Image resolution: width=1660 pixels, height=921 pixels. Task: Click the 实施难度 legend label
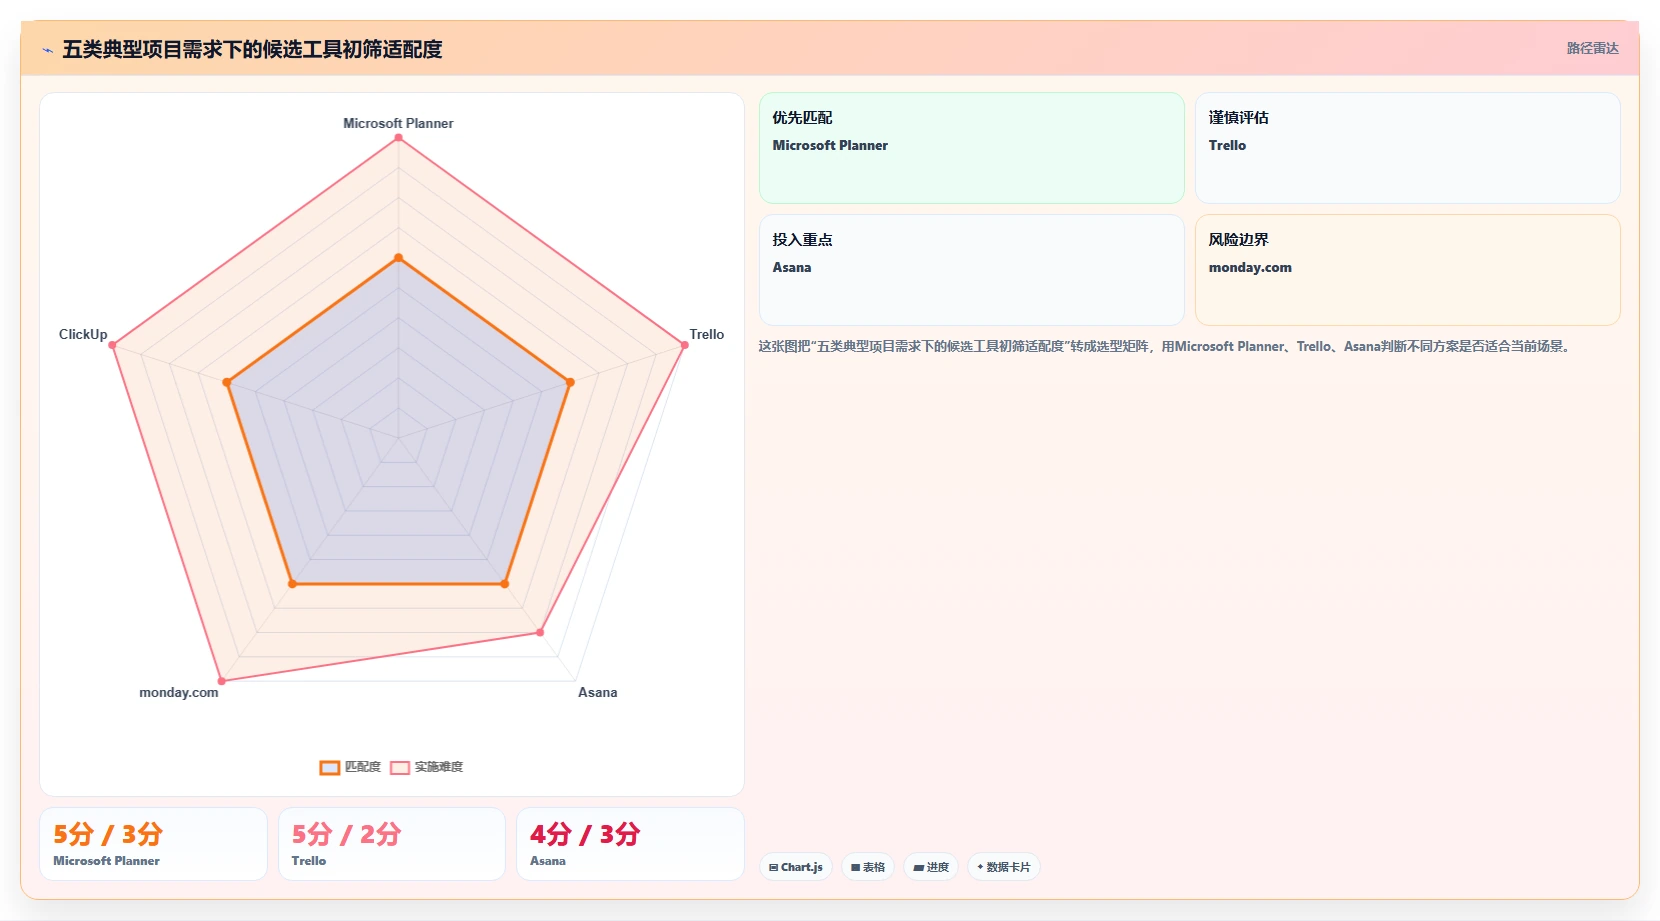[439, 767]
